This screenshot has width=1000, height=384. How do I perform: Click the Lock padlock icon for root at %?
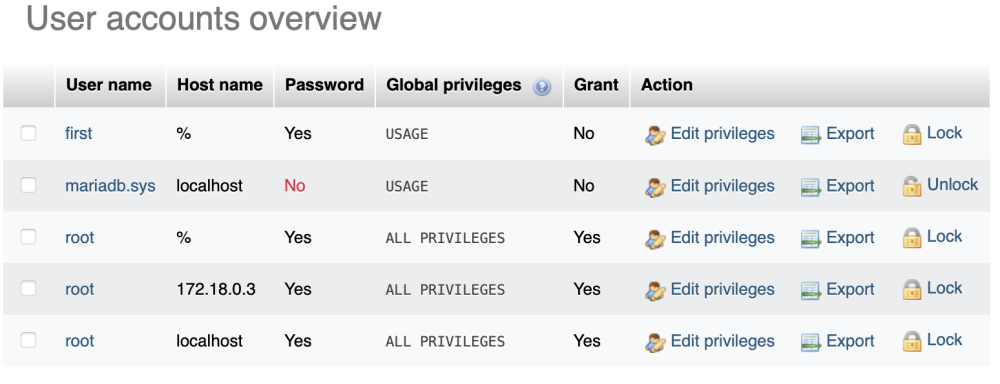tap(912, 238)
